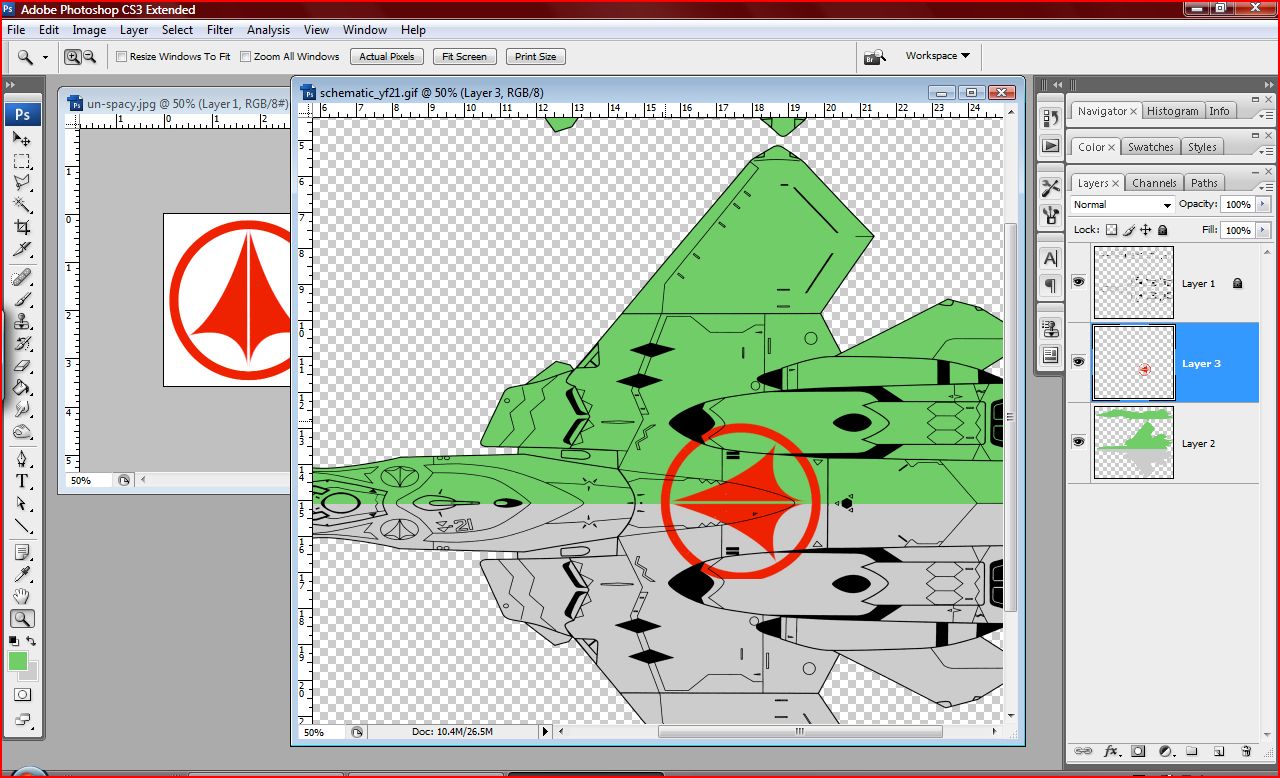Enable Resize Windows To Fit

[x=122, y=57]
